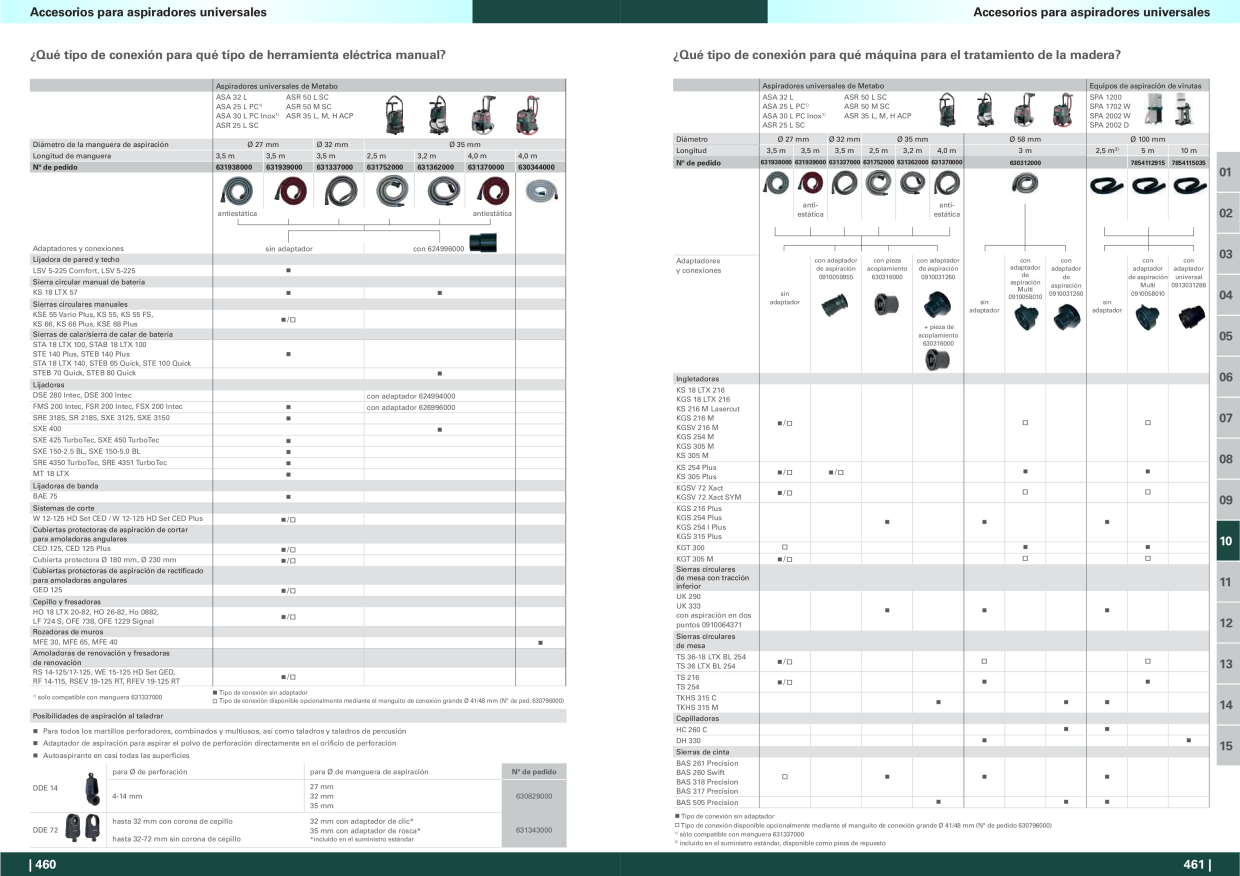Click hose image under order number 630344000
The height and width of the screenshot is (876, 1240).
pyautogui.click(x=541, y=192)
